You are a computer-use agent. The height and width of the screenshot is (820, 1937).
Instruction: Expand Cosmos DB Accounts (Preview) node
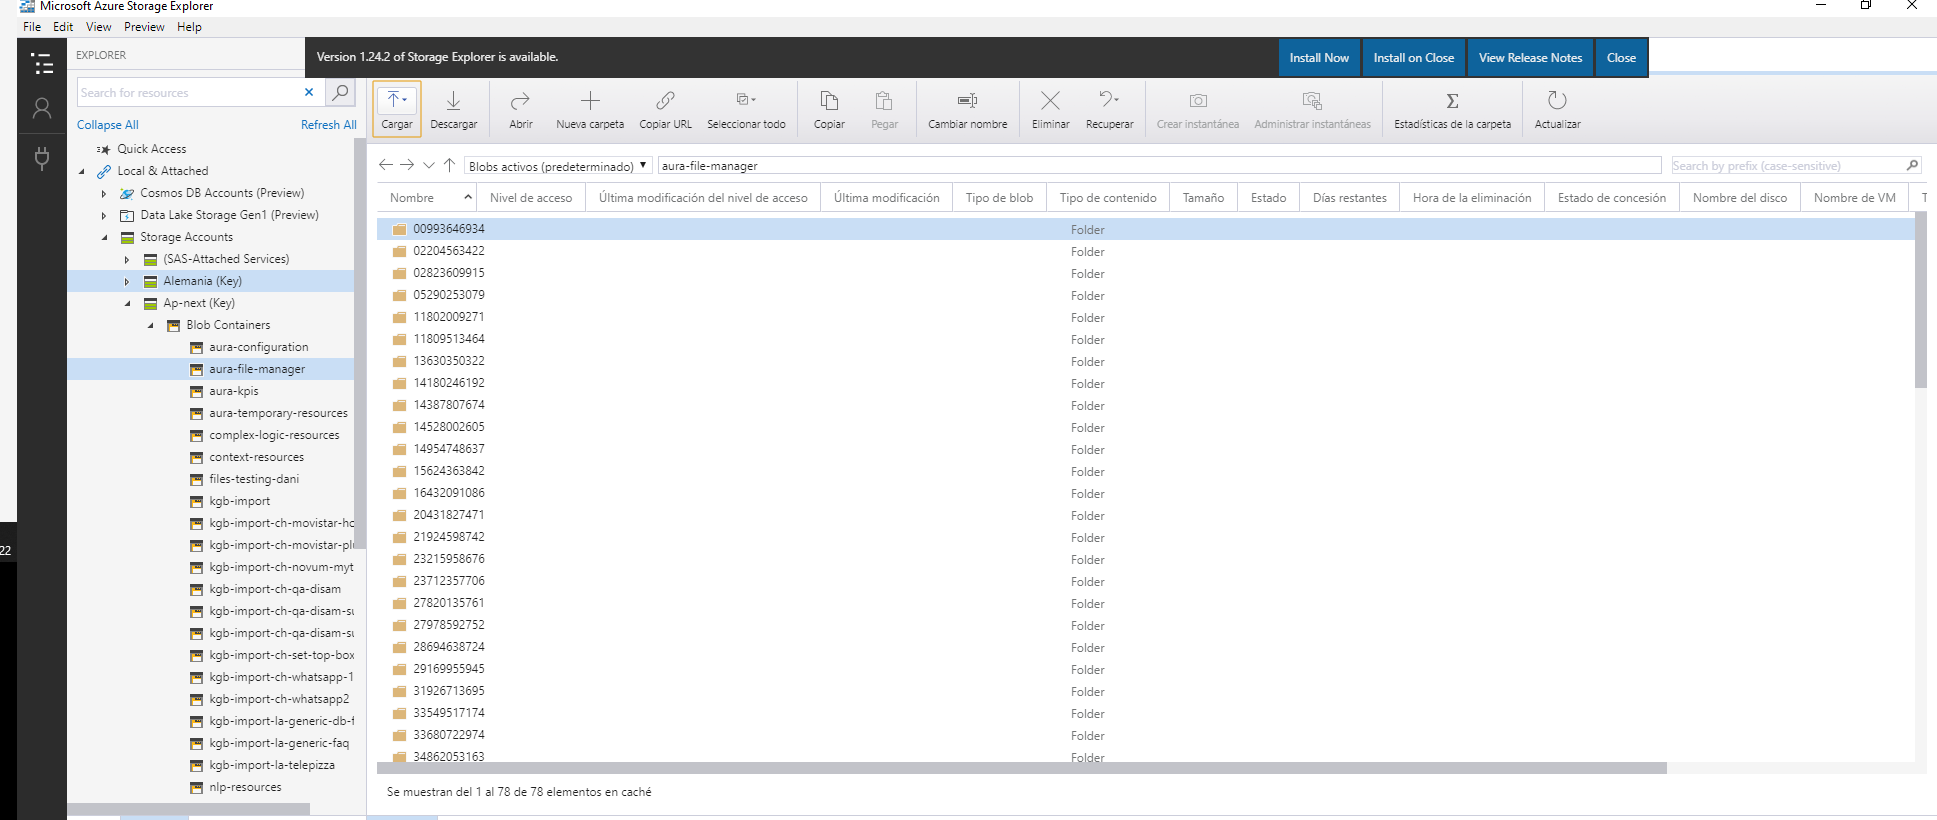(104, 193)
